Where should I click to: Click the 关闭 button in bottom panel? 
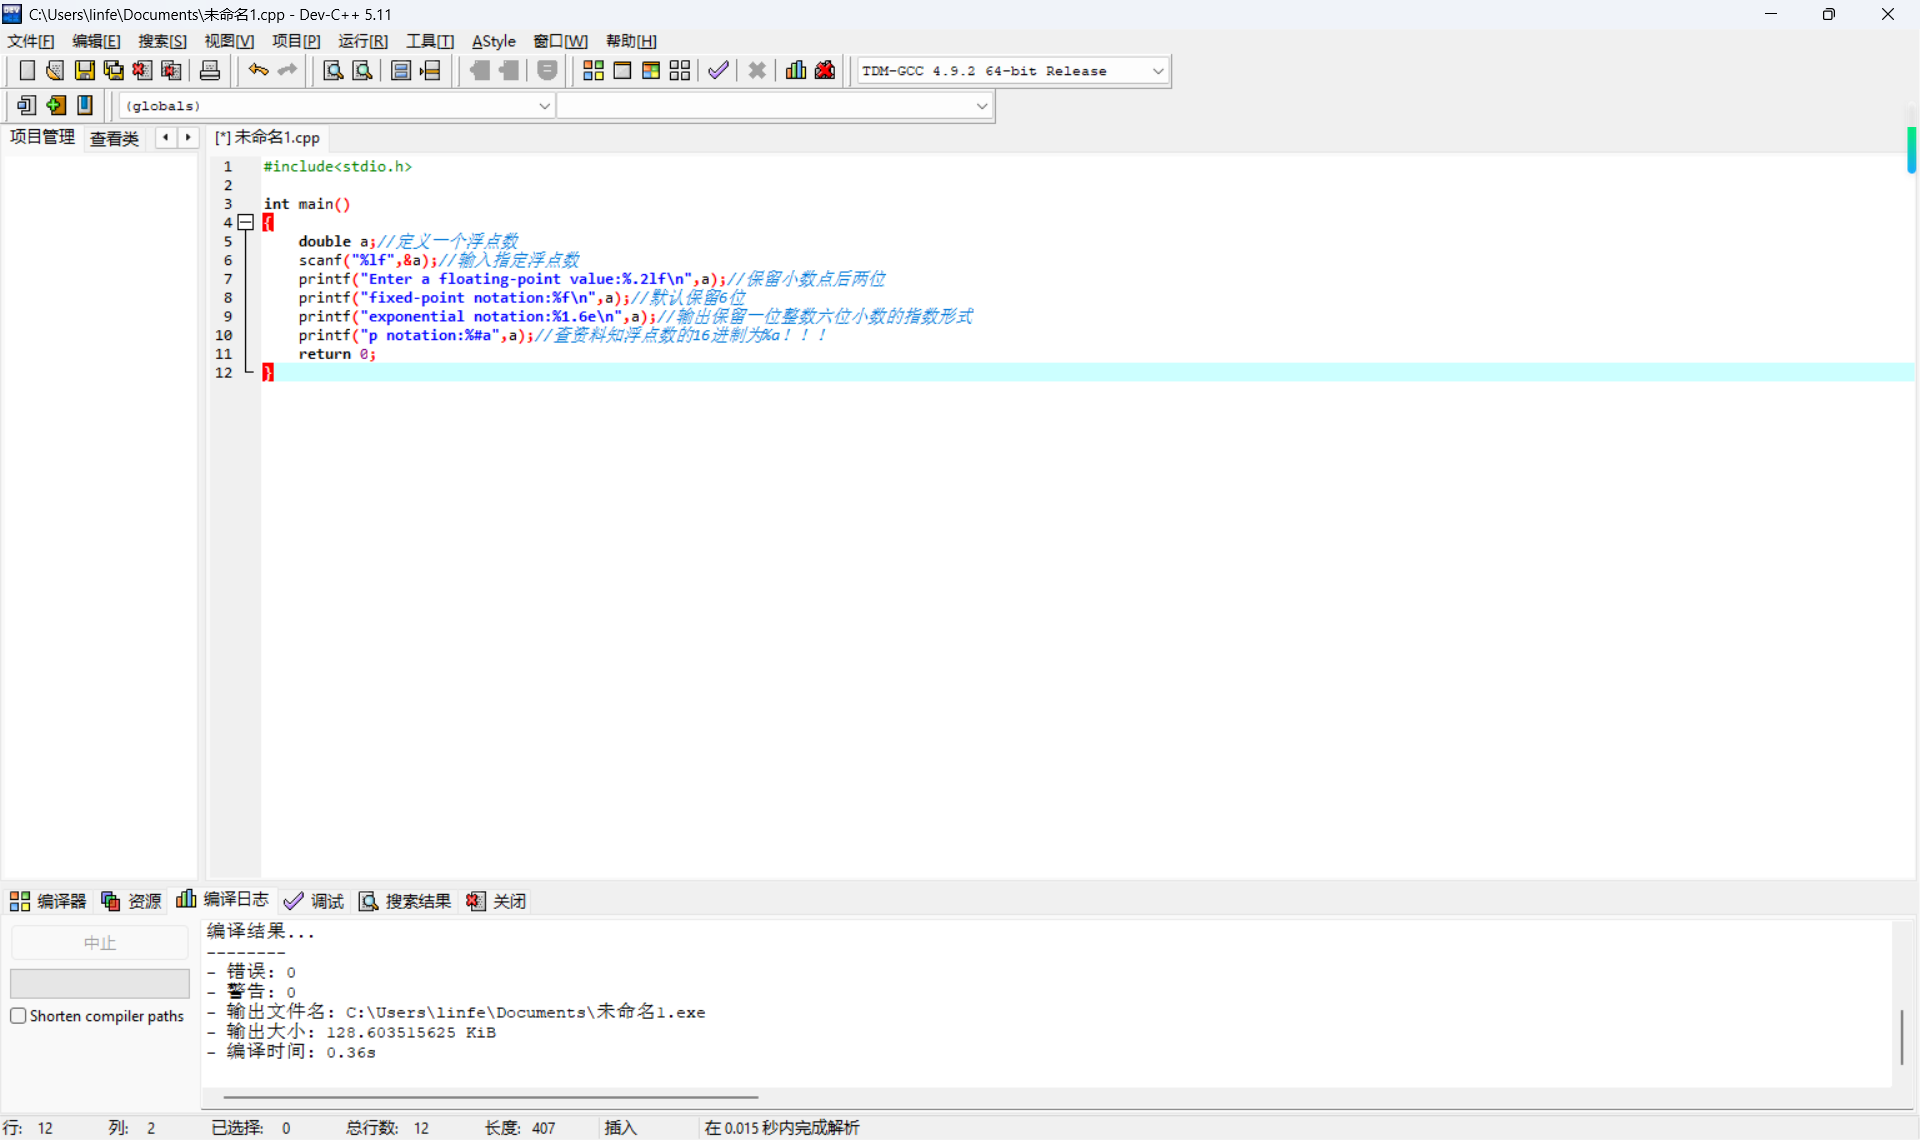[497, 901]
